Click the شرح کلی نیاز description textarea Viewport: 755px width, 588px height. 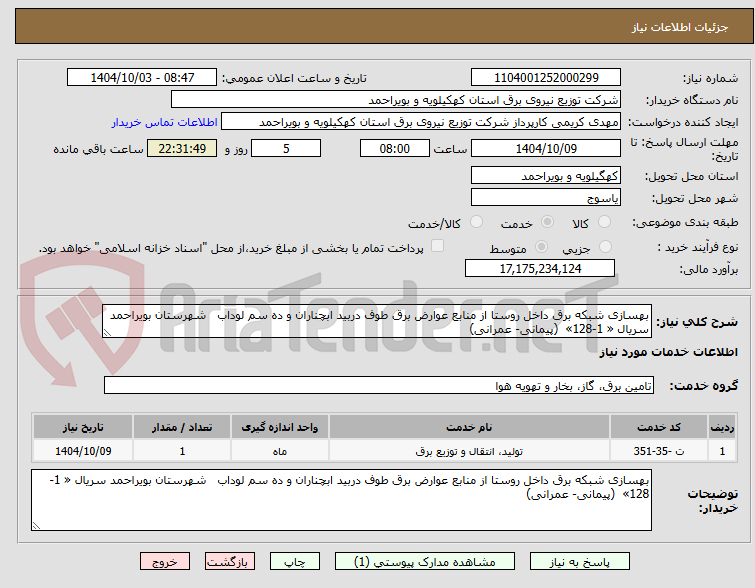(x=377, y=321)
